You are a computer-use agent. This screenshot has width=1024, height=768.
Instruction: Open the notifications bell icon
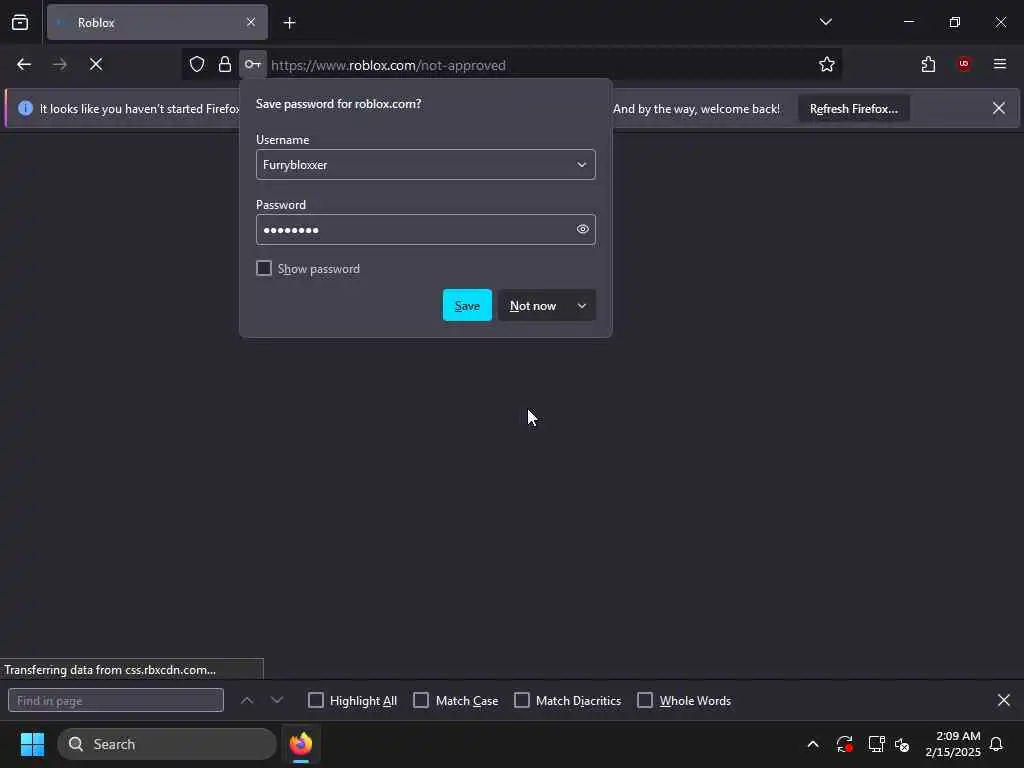tap(996, 744)
